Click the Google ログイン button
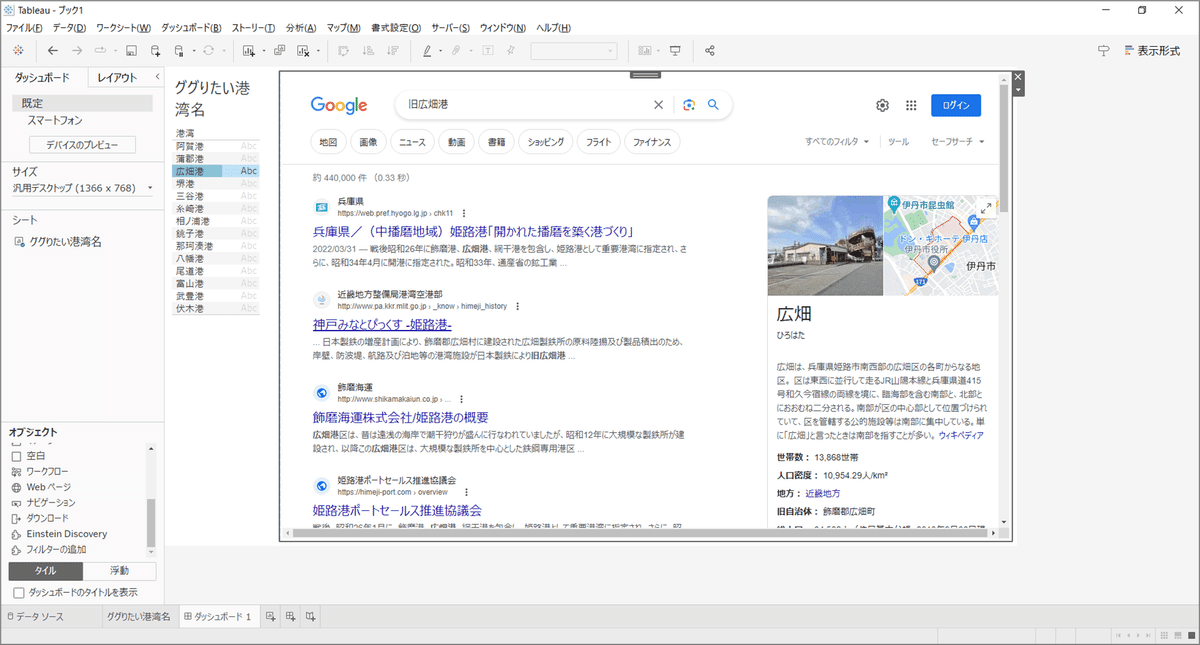This screenshot has height=645, width=1200. pos(955,105)
